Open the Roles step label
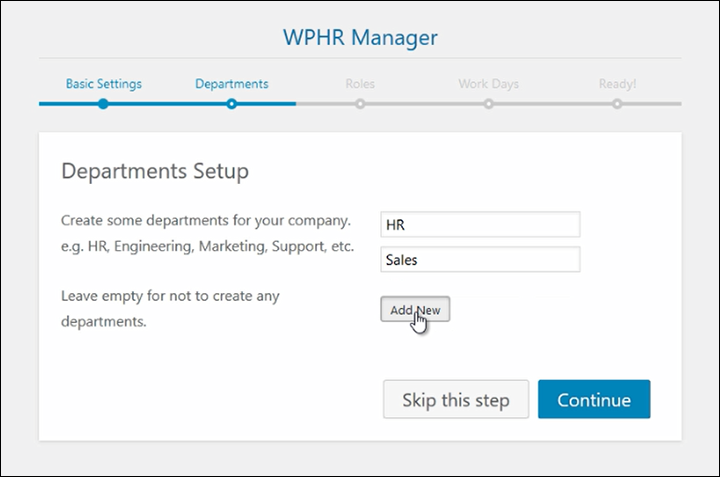This screenshot has width=720, height=477. [x=360, y=84]
